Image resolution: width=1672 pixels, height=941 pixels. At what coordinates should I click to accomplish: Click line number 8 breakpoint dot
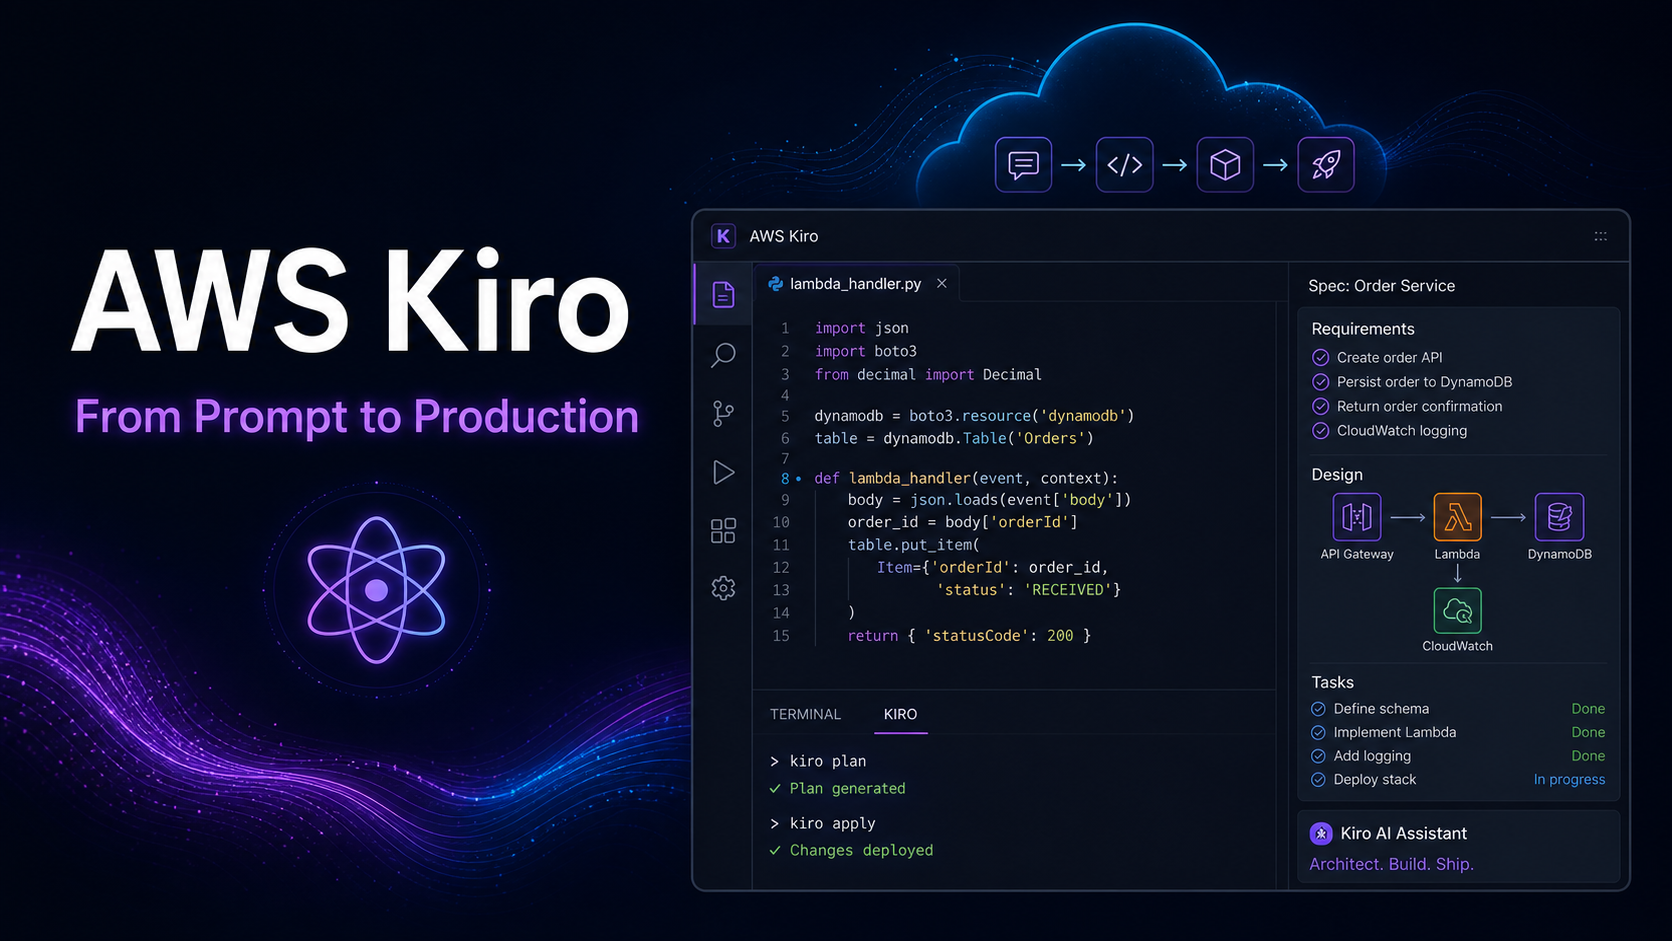(798, 479)
